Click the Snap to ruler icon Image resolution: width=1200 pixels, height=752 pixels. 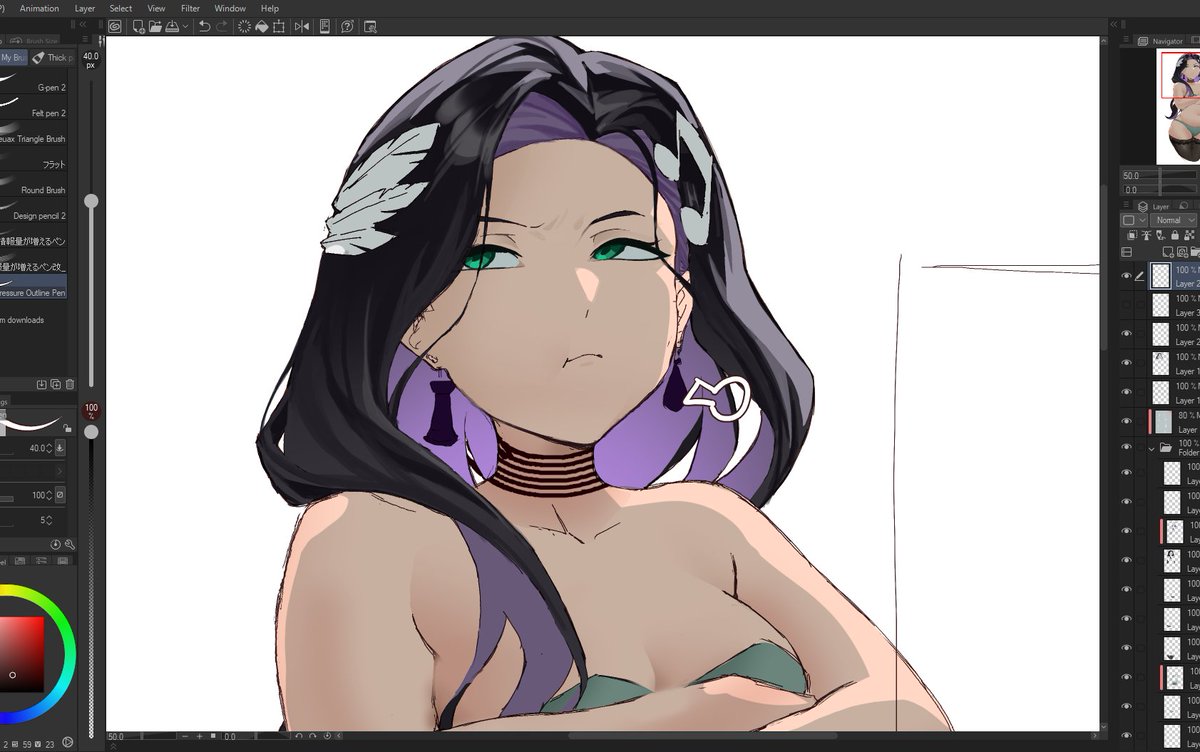302,27
